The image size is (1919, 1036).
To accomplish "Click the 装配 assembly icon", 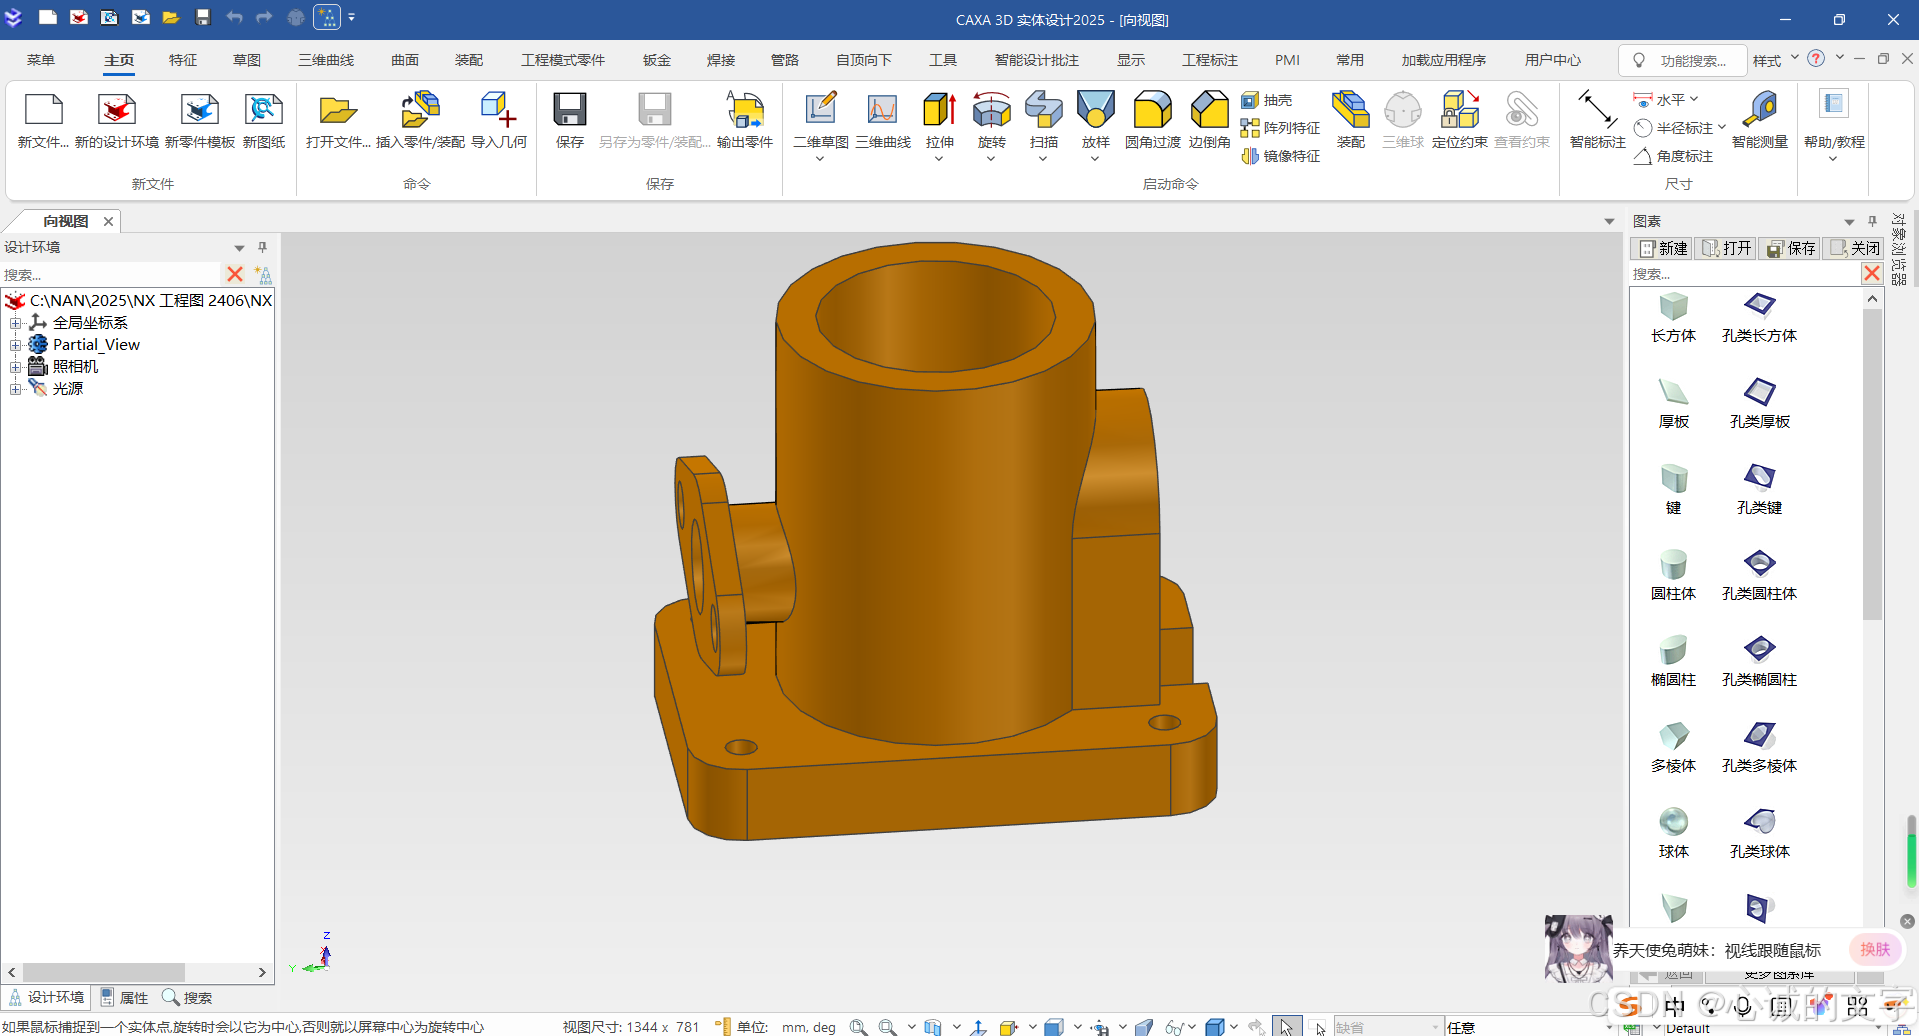I will click(1350, 110).
